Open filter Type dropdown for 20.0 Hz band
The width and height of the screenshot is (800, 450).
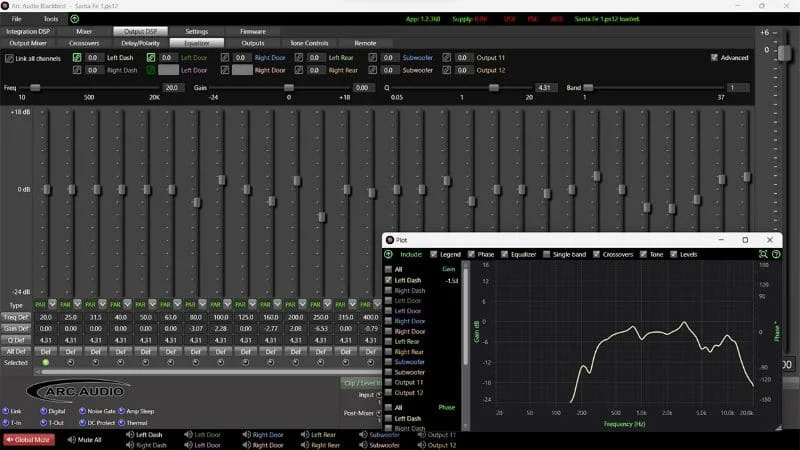(x=53, y=304)
